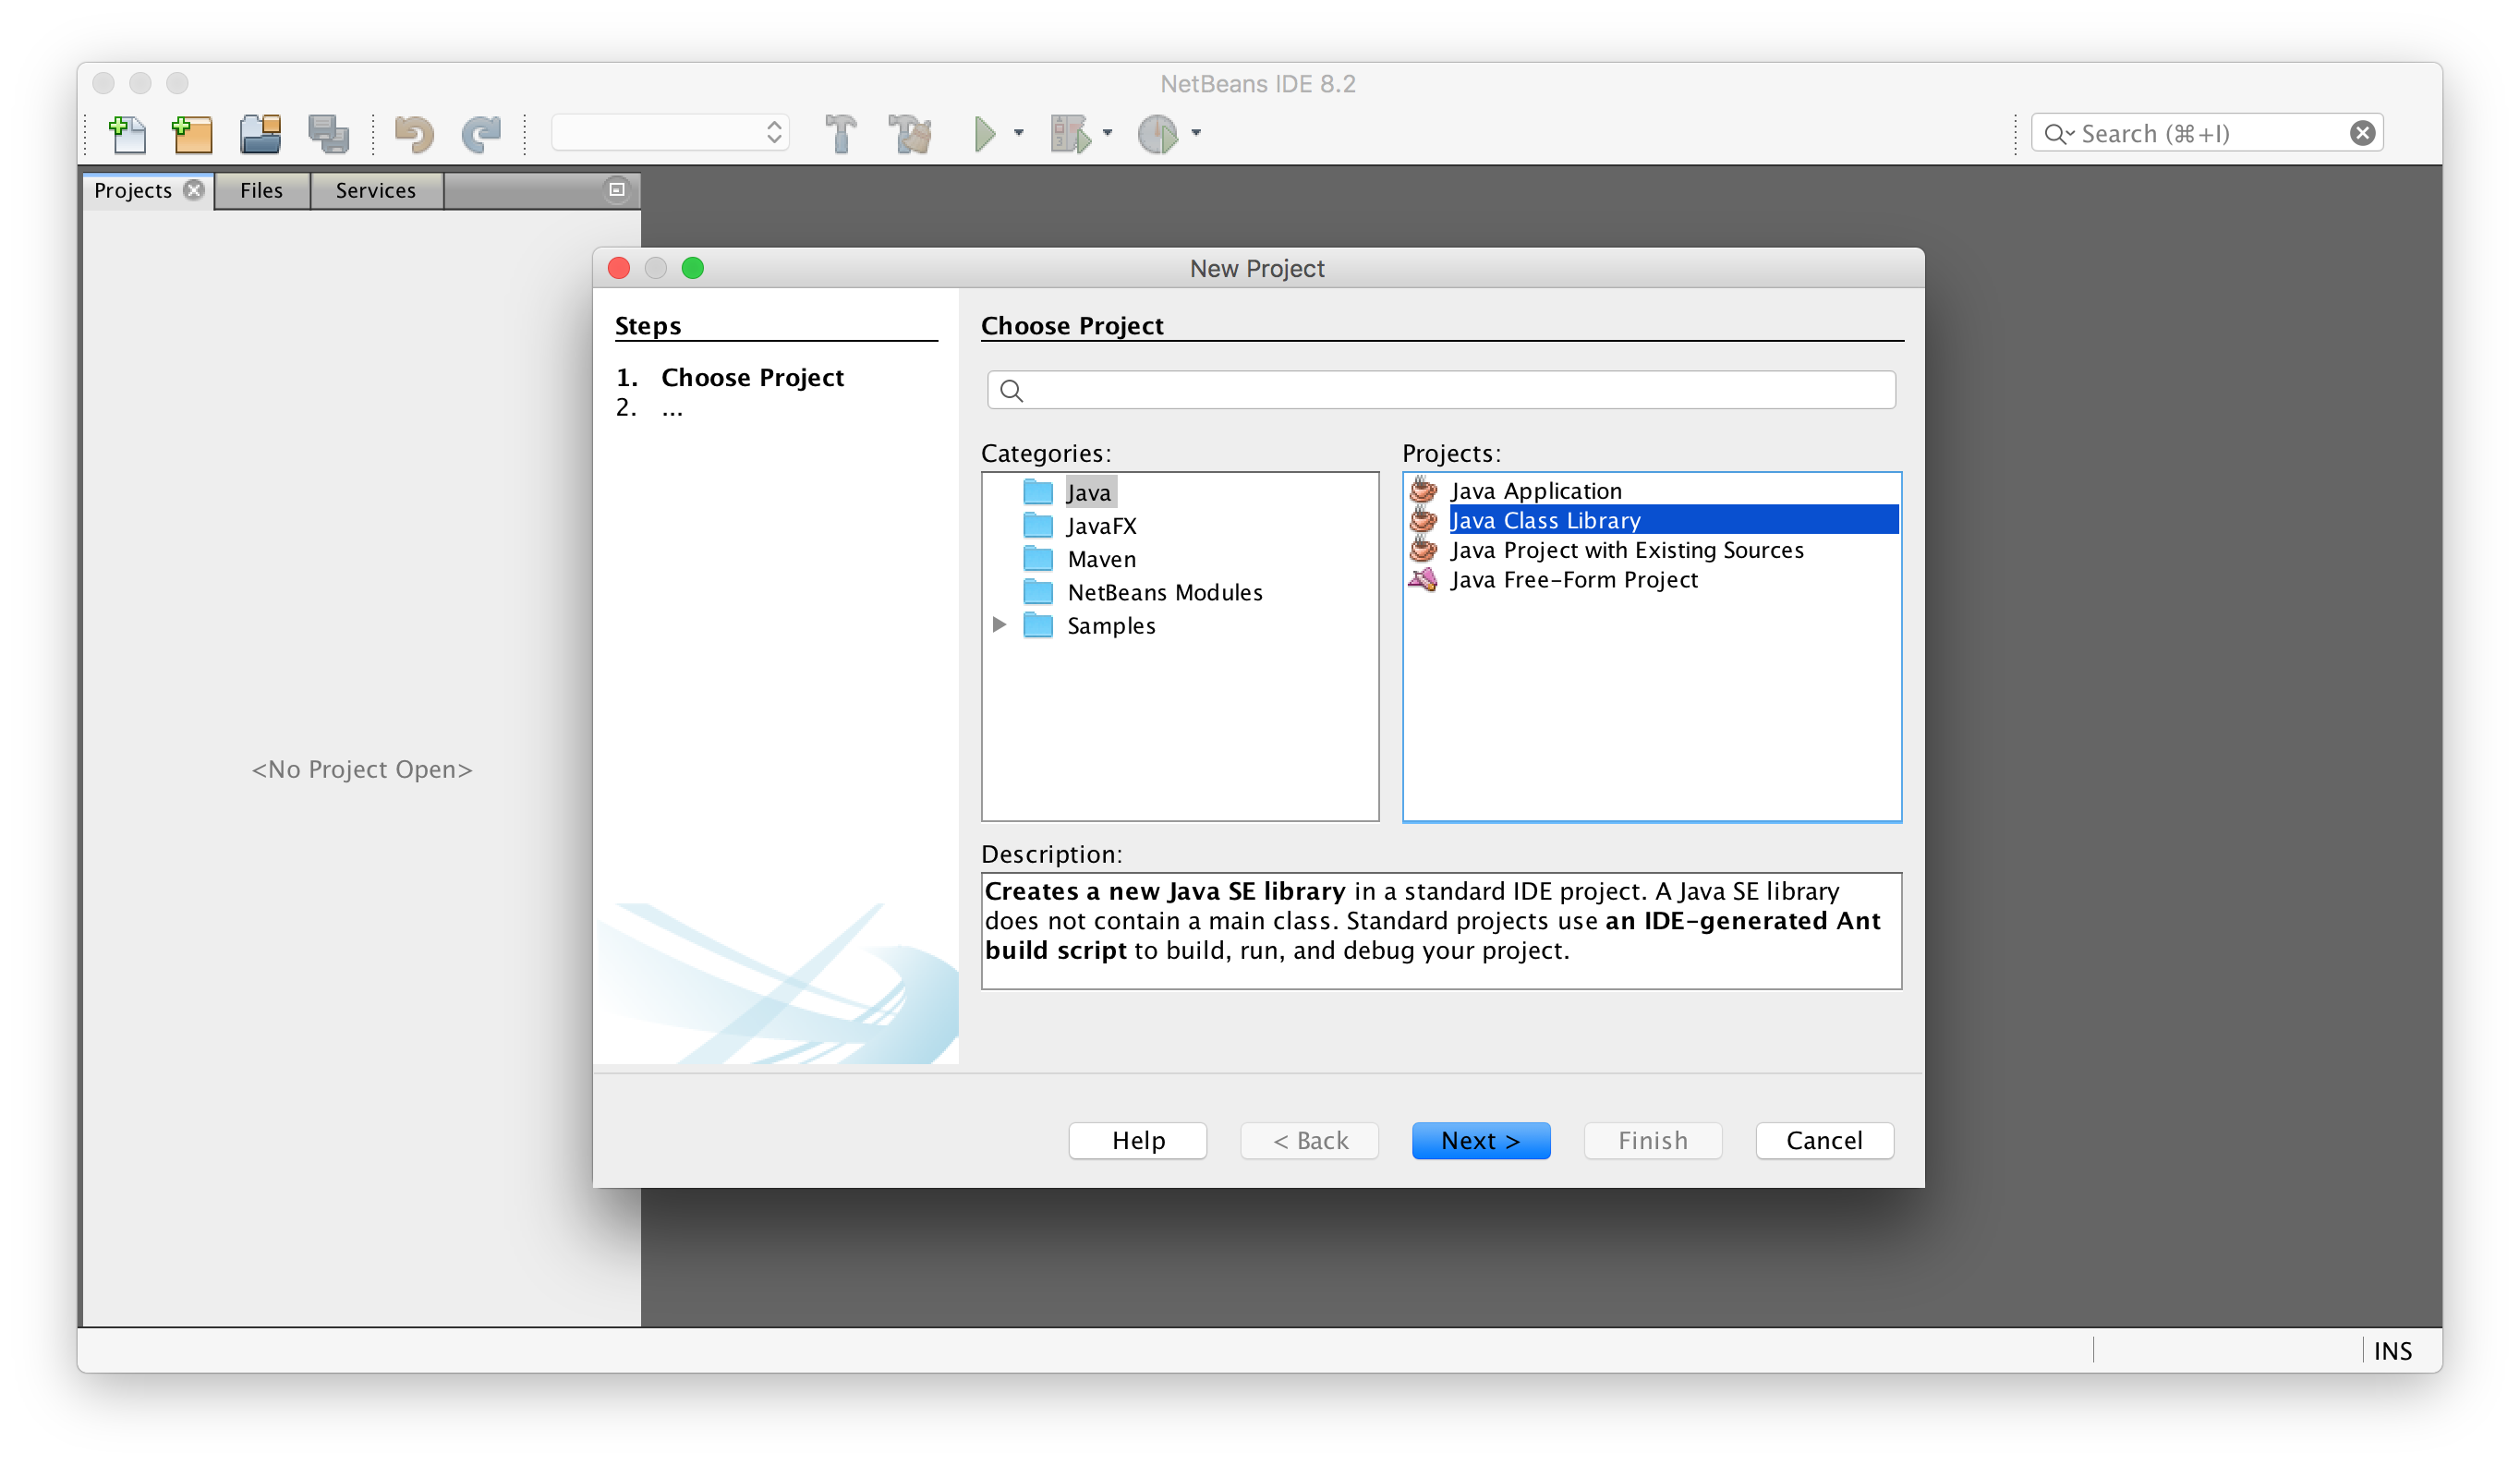This screenshot has height=1465, width=2520.
Task: Select the Samples category label
Action: (x=1111, y=625)
